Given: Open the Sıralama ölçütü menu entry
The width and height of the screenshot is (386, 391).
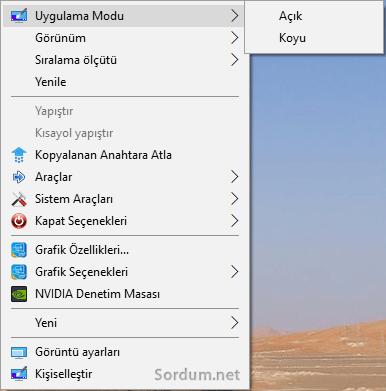Looking at the screenshot, I should pyautogui.click(x=125, y=60).
